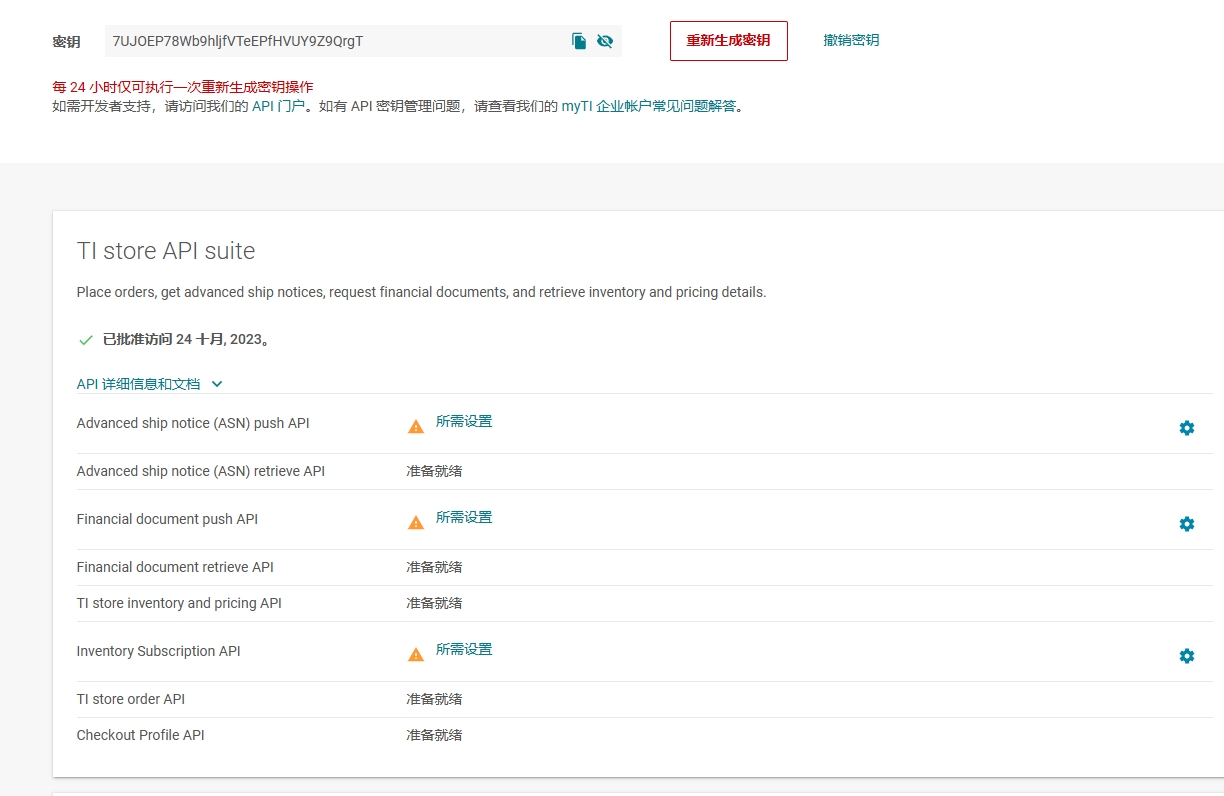Select the 密钥 label

pyautogui.click(x=66, y=42)
